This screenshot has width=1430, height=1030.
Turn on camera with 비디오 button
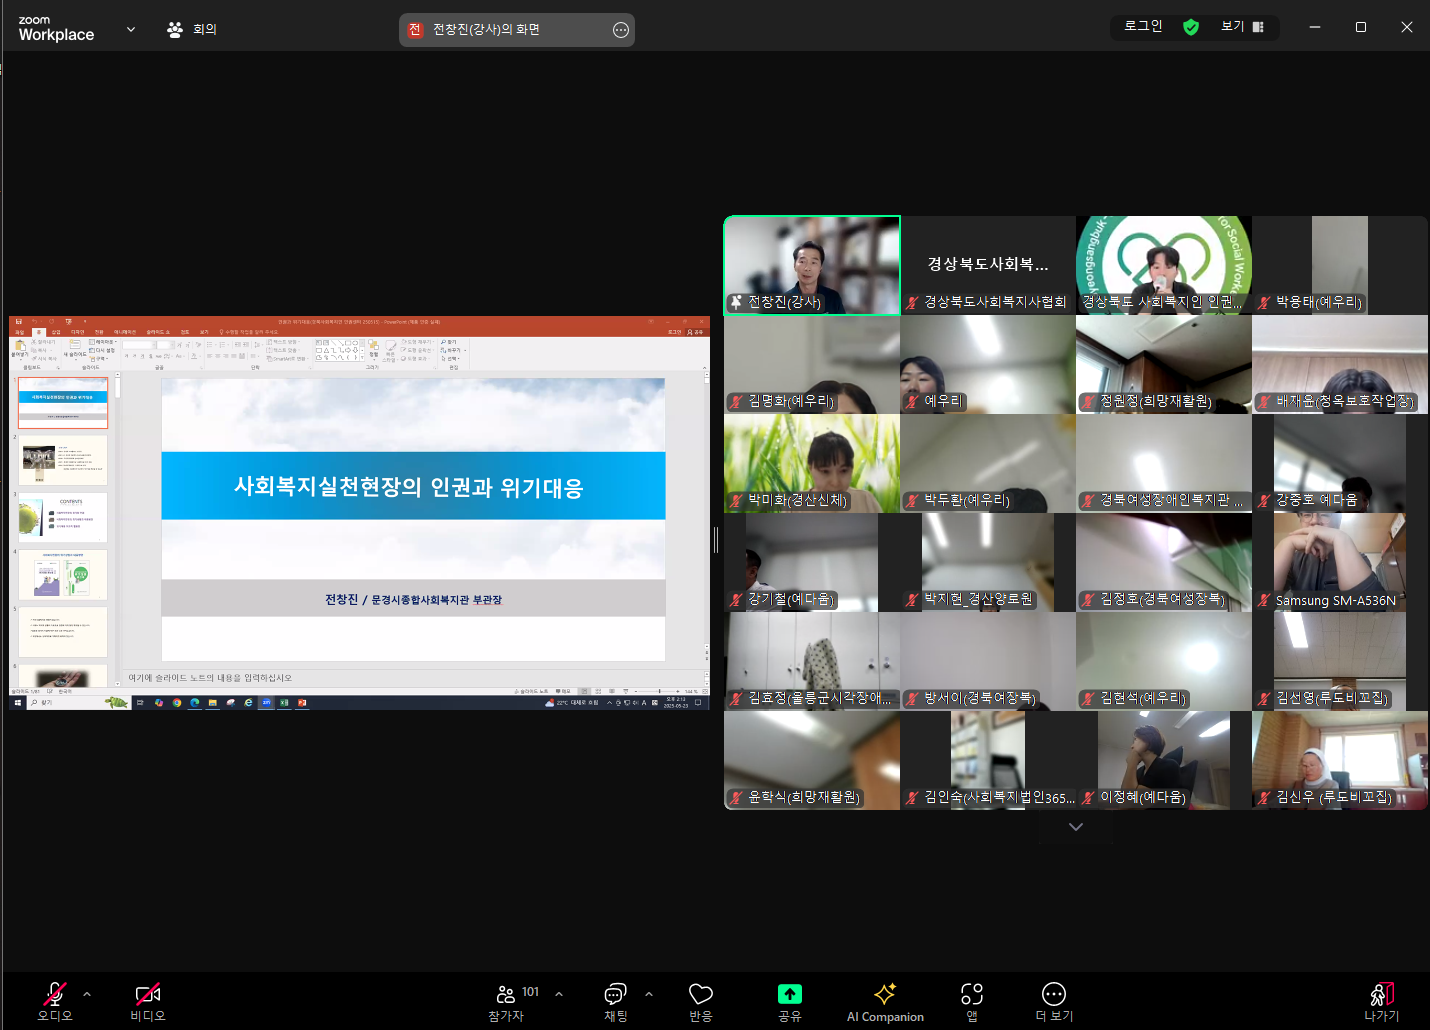148,1001
